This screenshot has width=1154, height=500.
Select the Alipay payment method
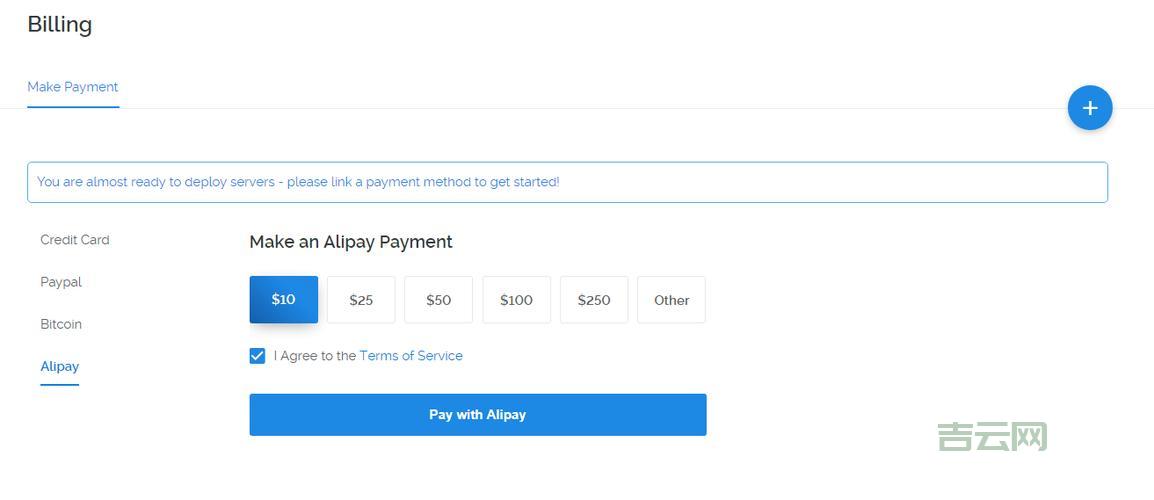[60, 366]
